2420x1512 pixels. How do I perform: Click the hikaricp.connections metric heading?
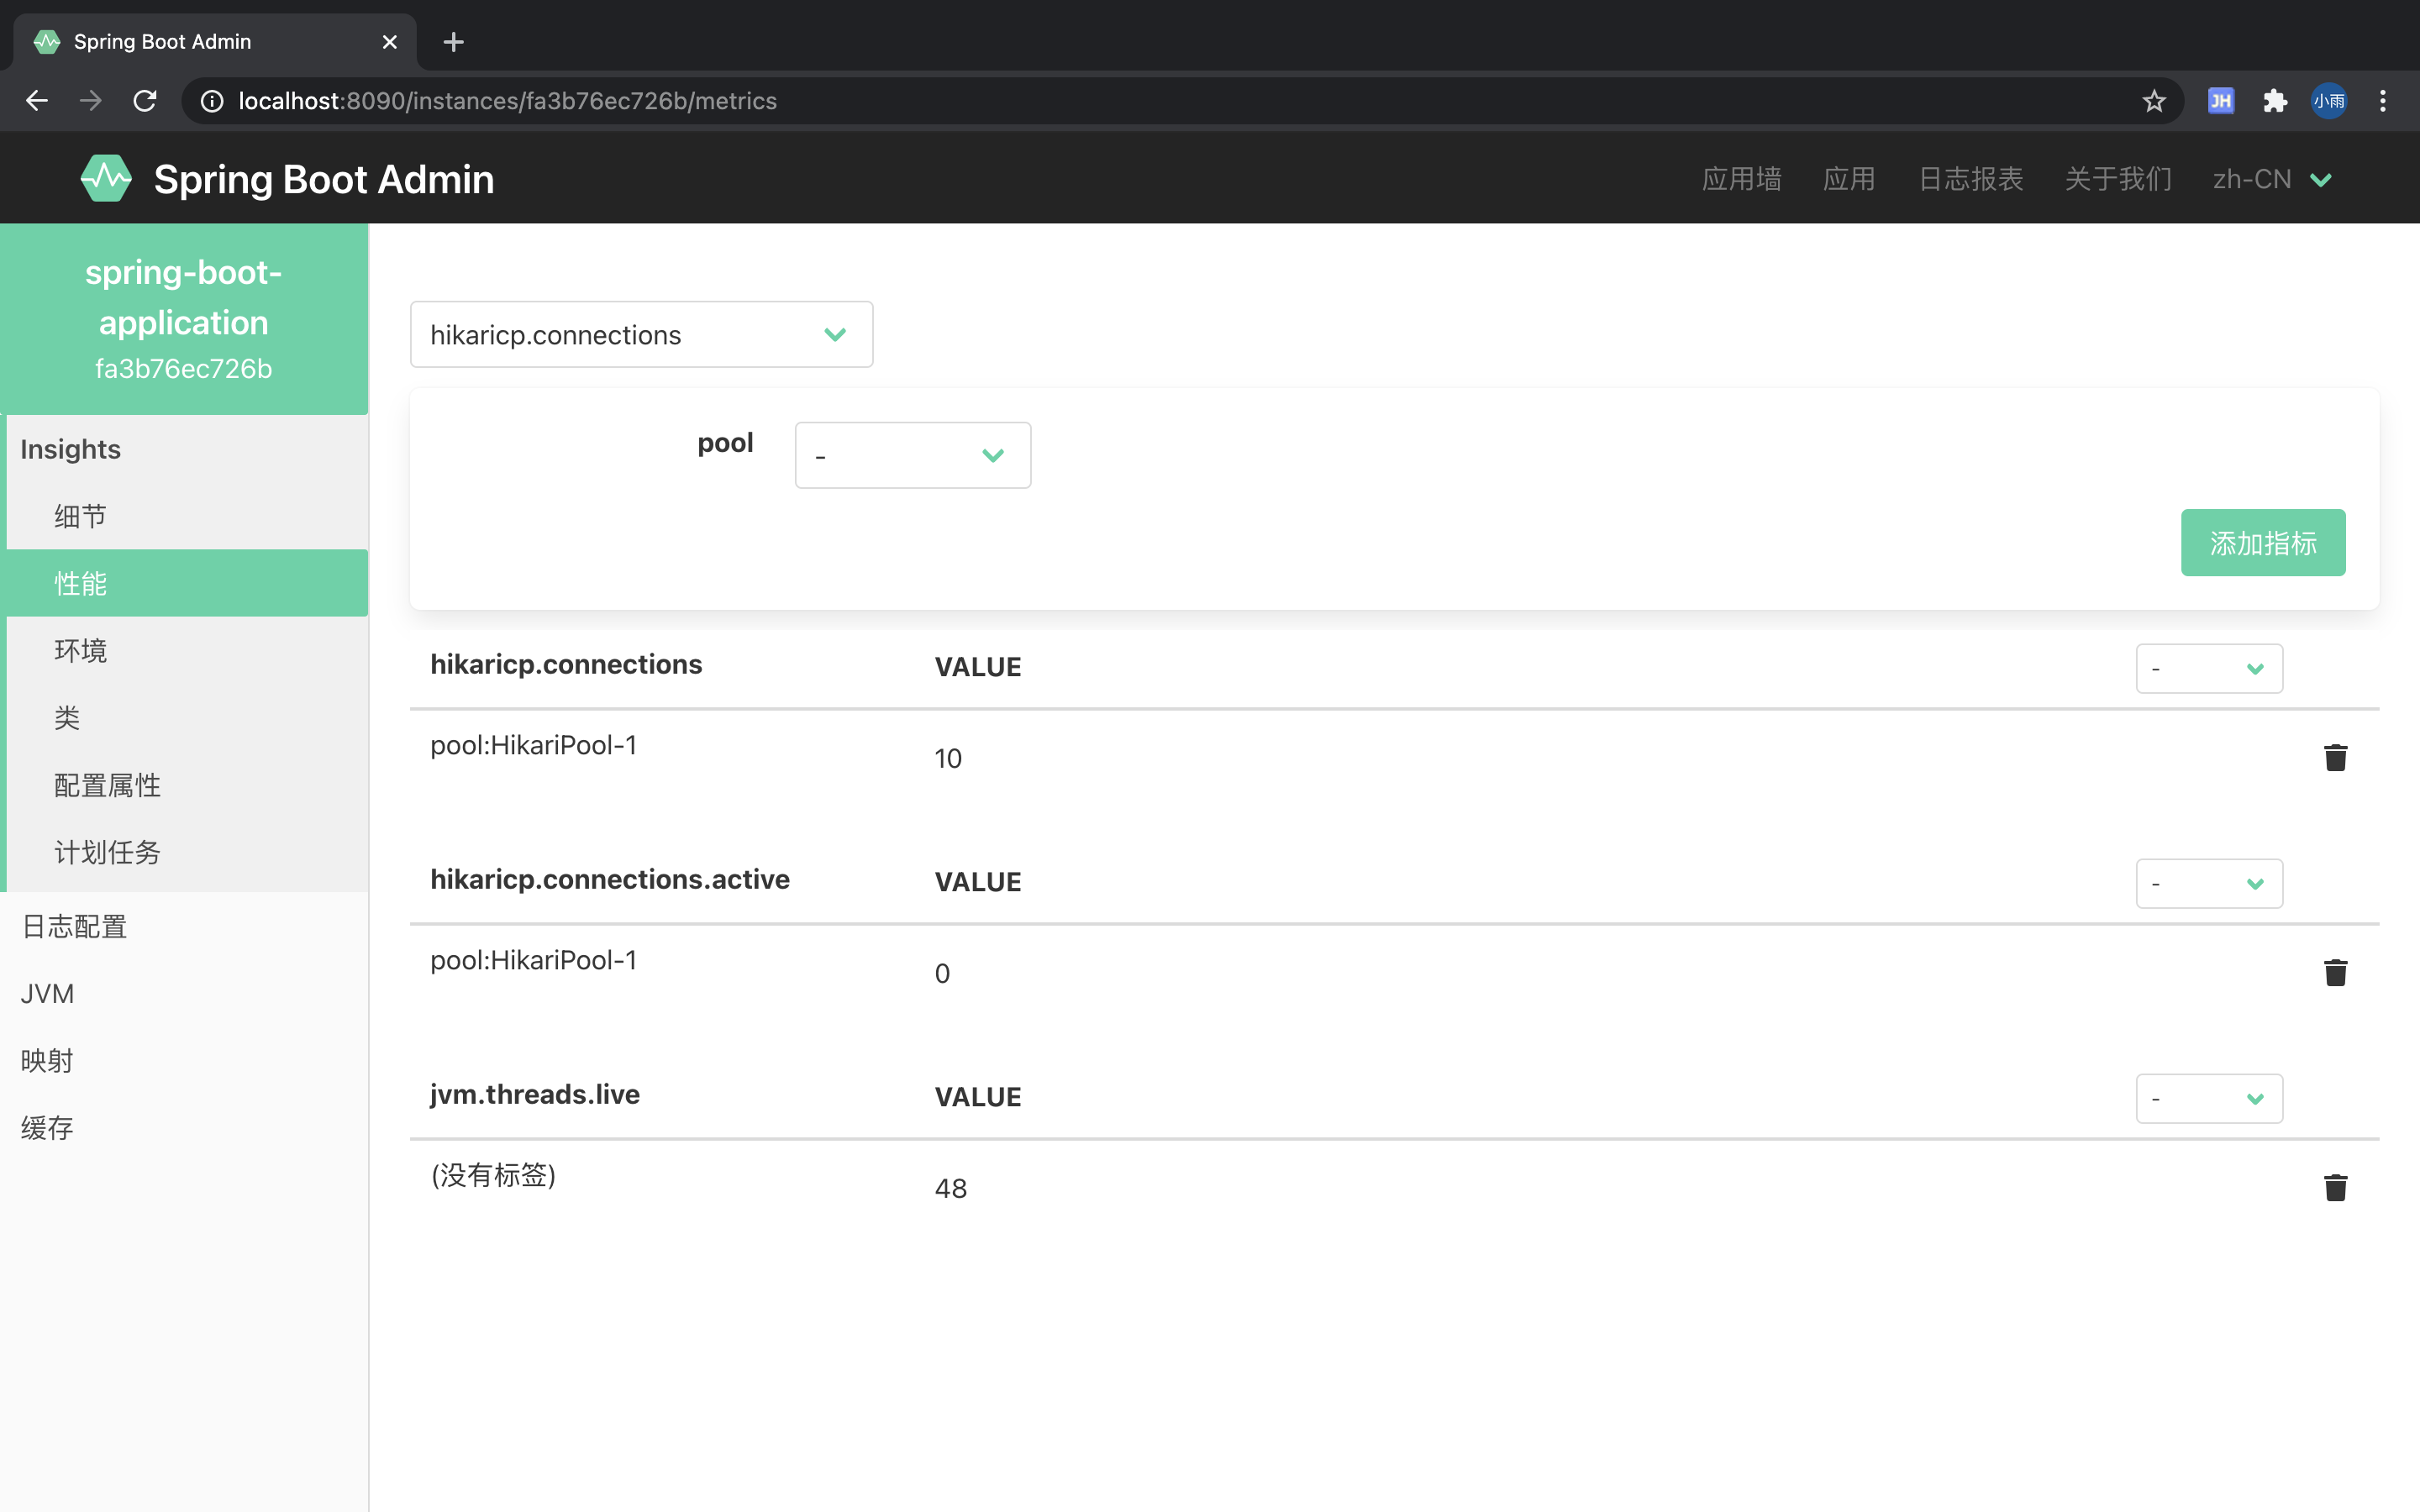[x=566, y=664]
